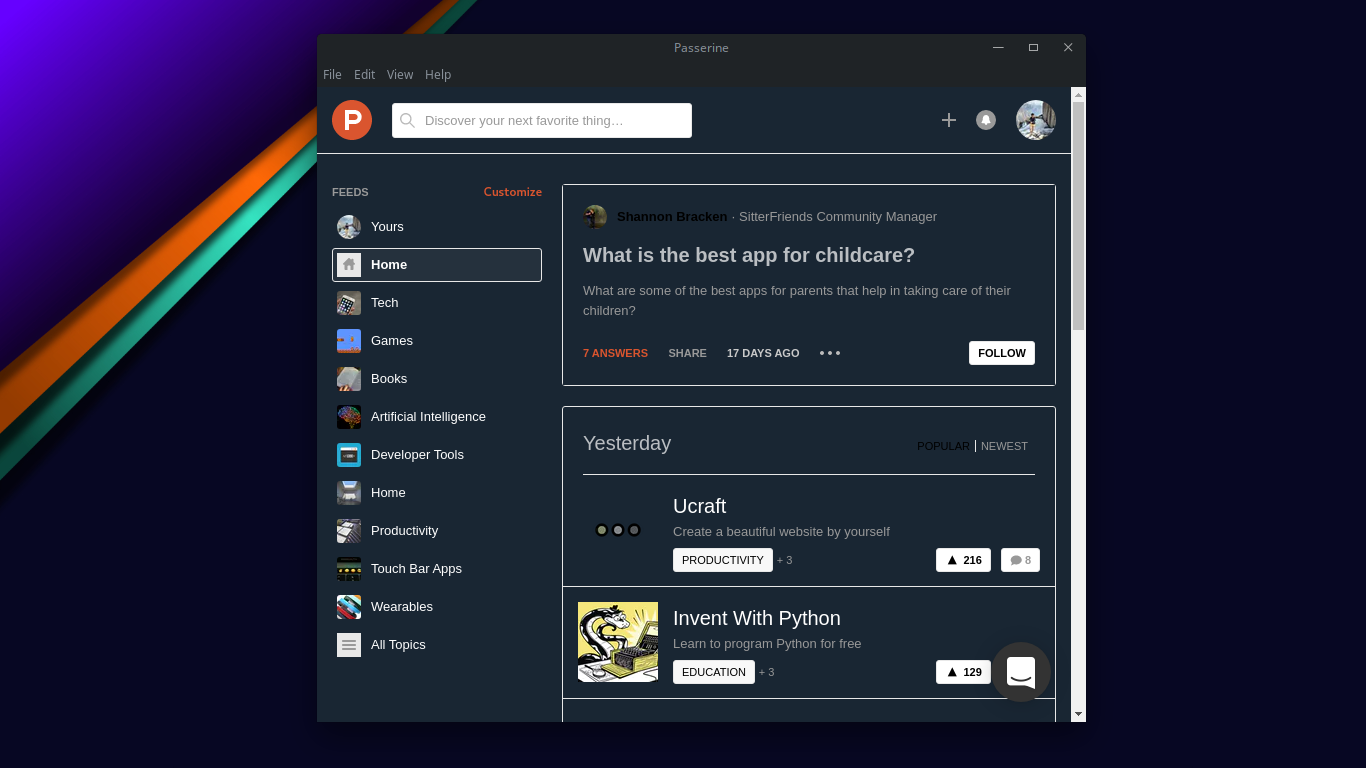Open Ucraft's 8 comments button
The width and height of the screenshot is (1366, 768).
click(1020, 560)
